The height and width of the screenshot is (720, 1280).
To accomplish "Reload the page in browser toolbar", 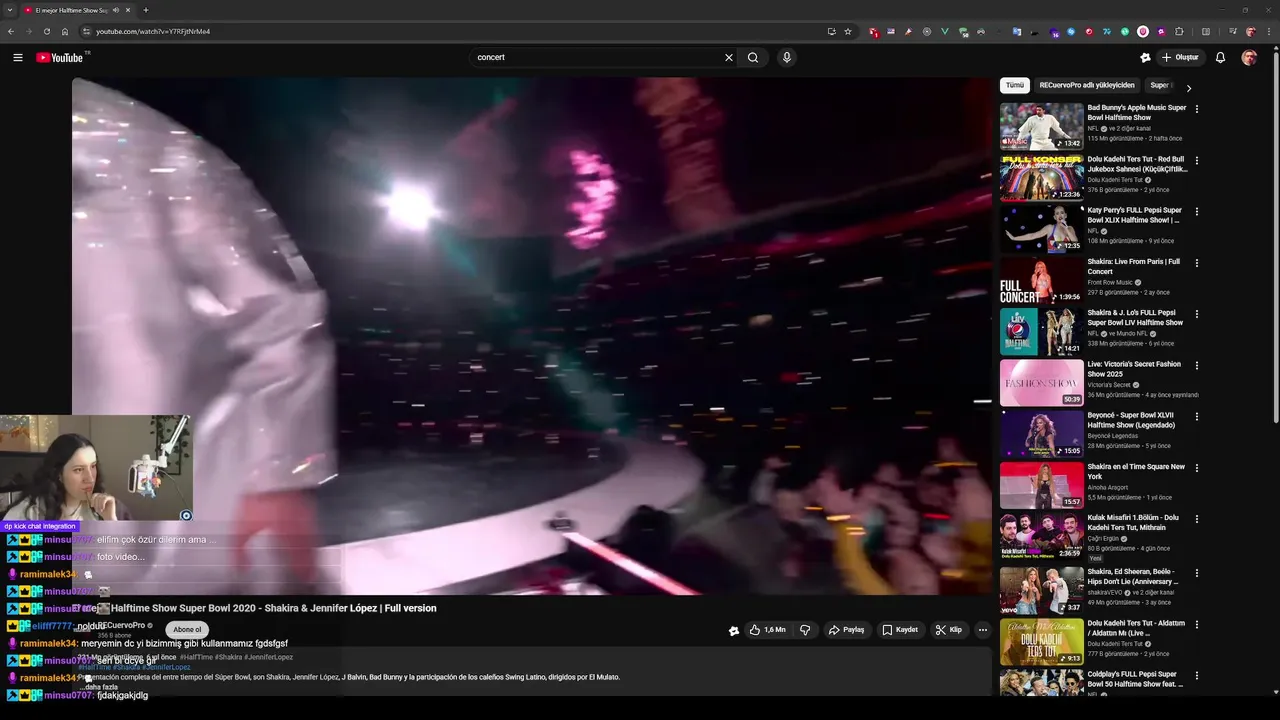I will (x=46, y=31).
